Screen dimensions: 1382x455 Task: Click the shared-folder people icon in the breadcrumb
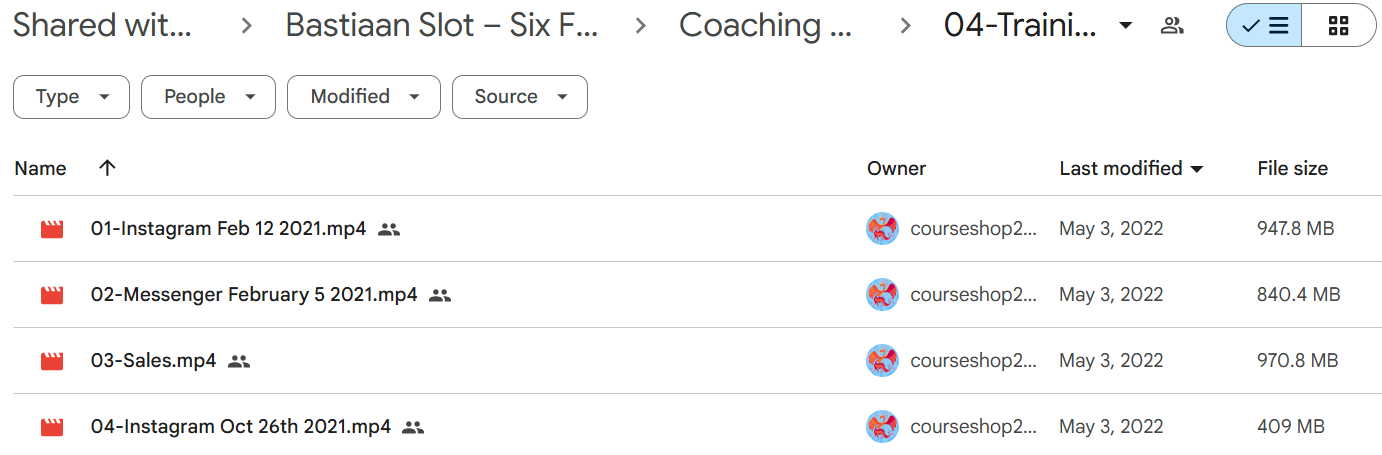(x=1172, y=26)
